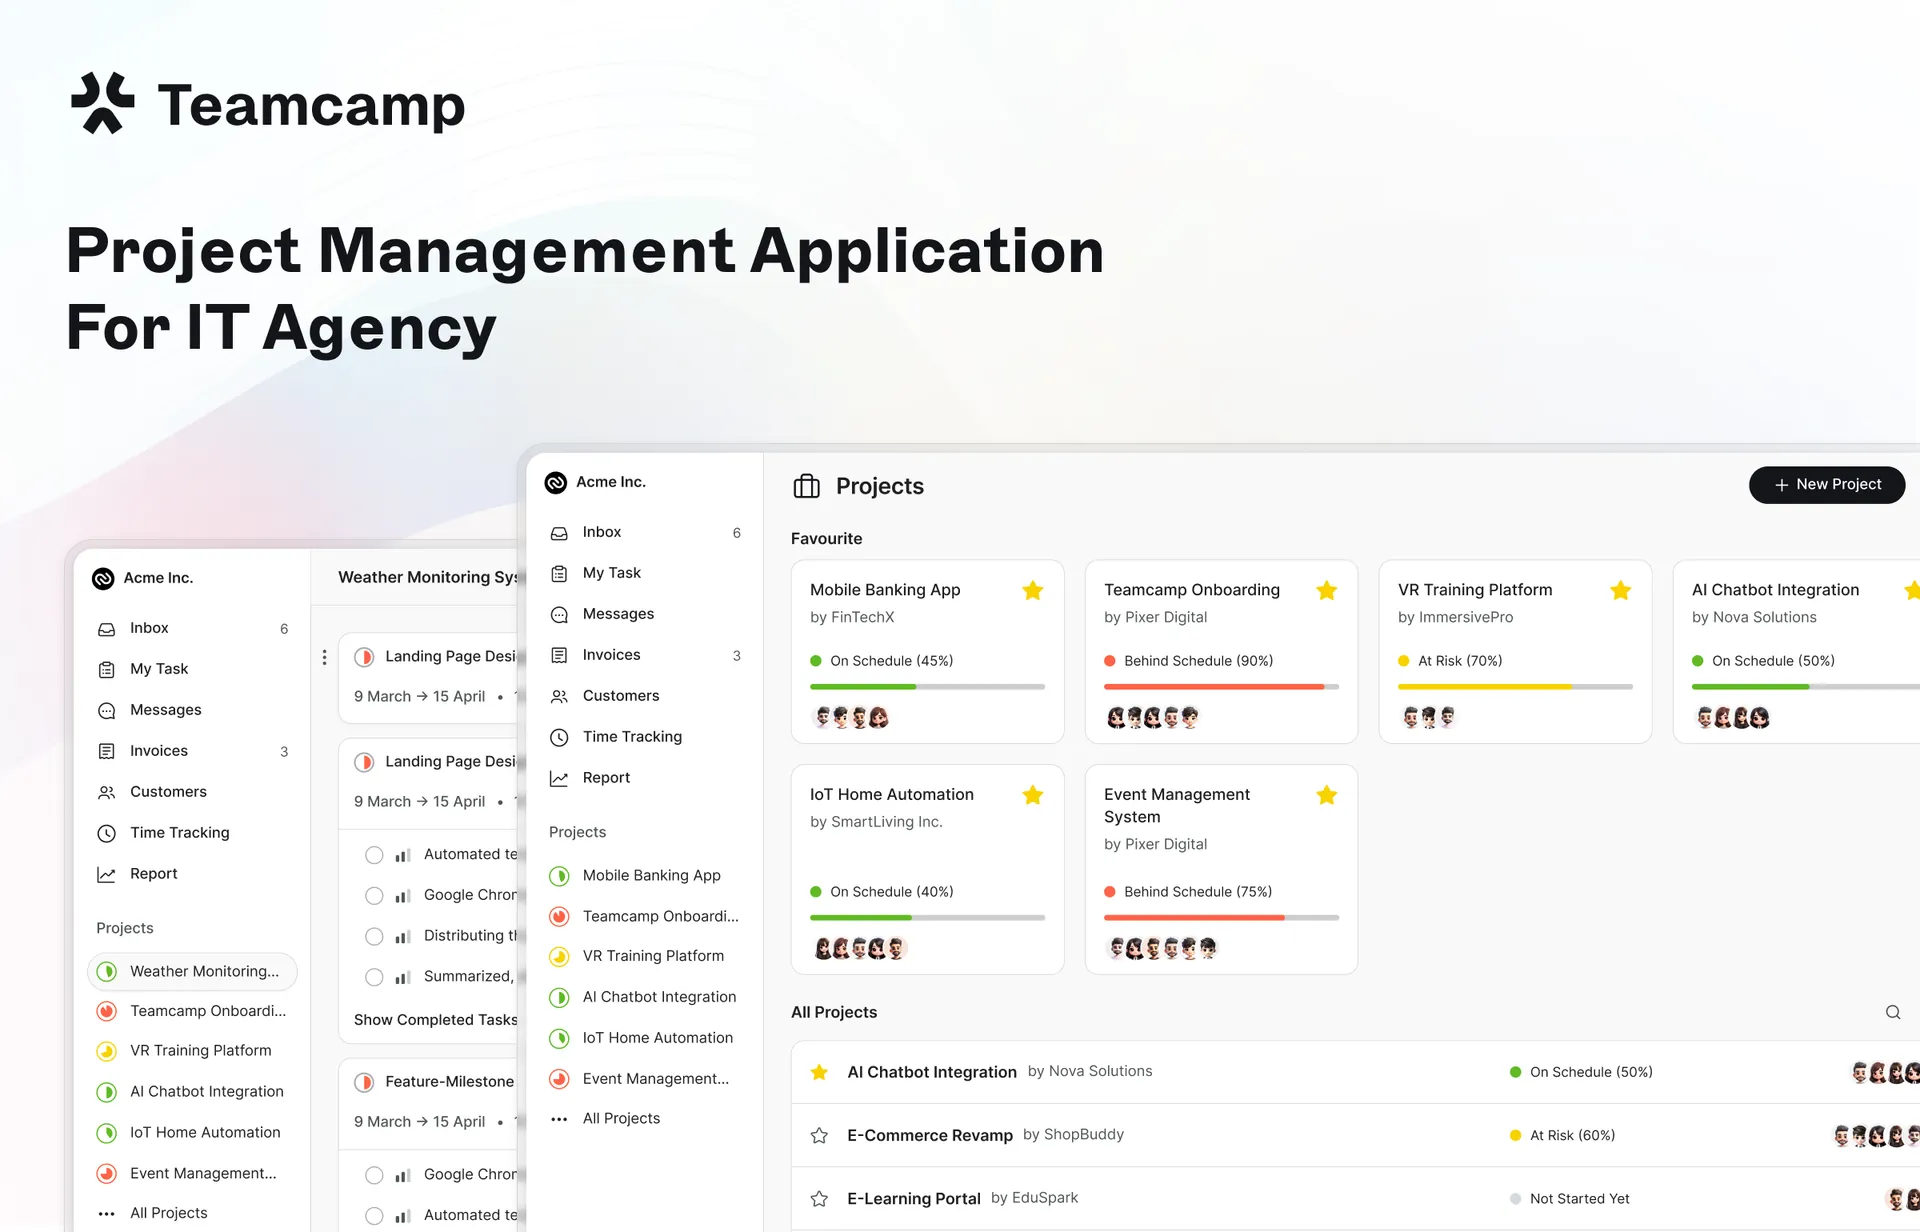Click the Messages chat bubble icon in front sidebar
This screenshot has width=1920, height=1232.
pos(559,615)
